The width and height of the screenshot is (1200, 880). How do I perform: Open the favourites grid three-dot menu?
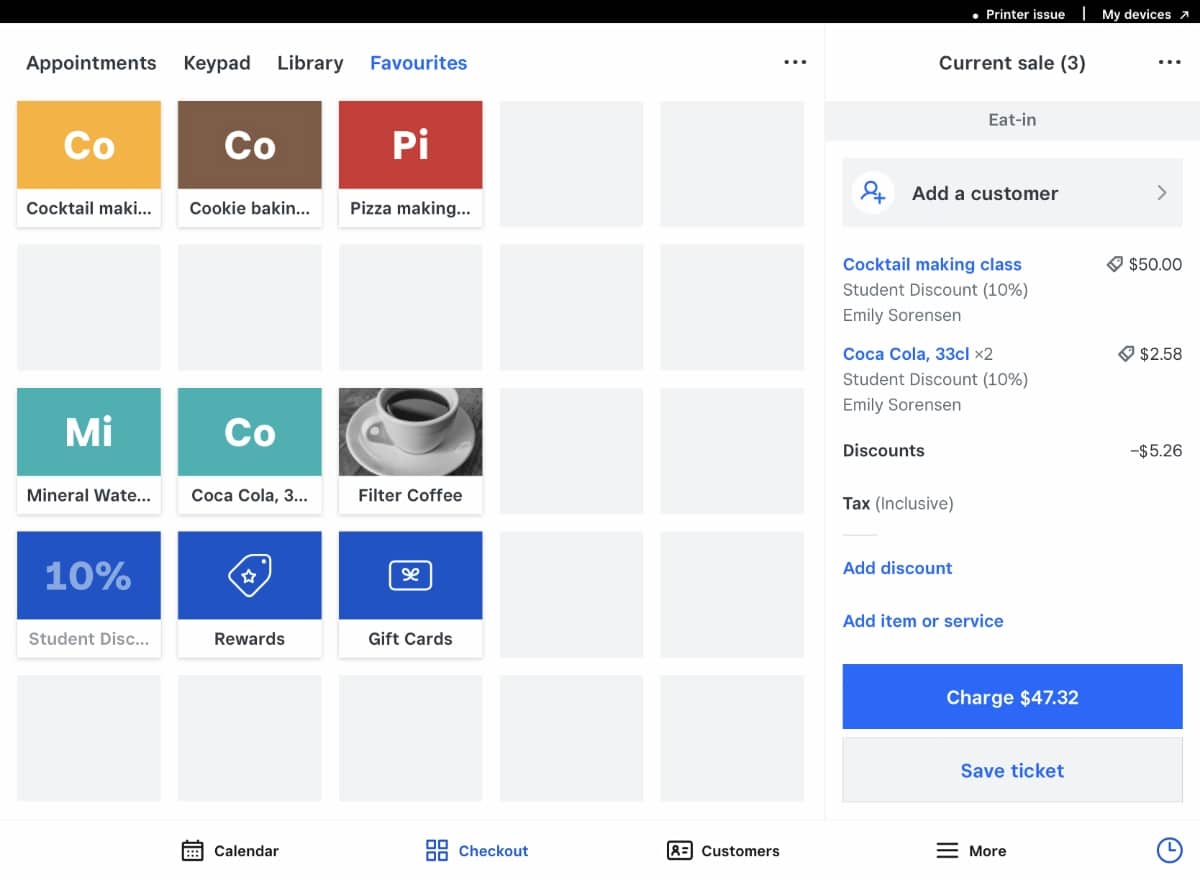coord(795,63)
